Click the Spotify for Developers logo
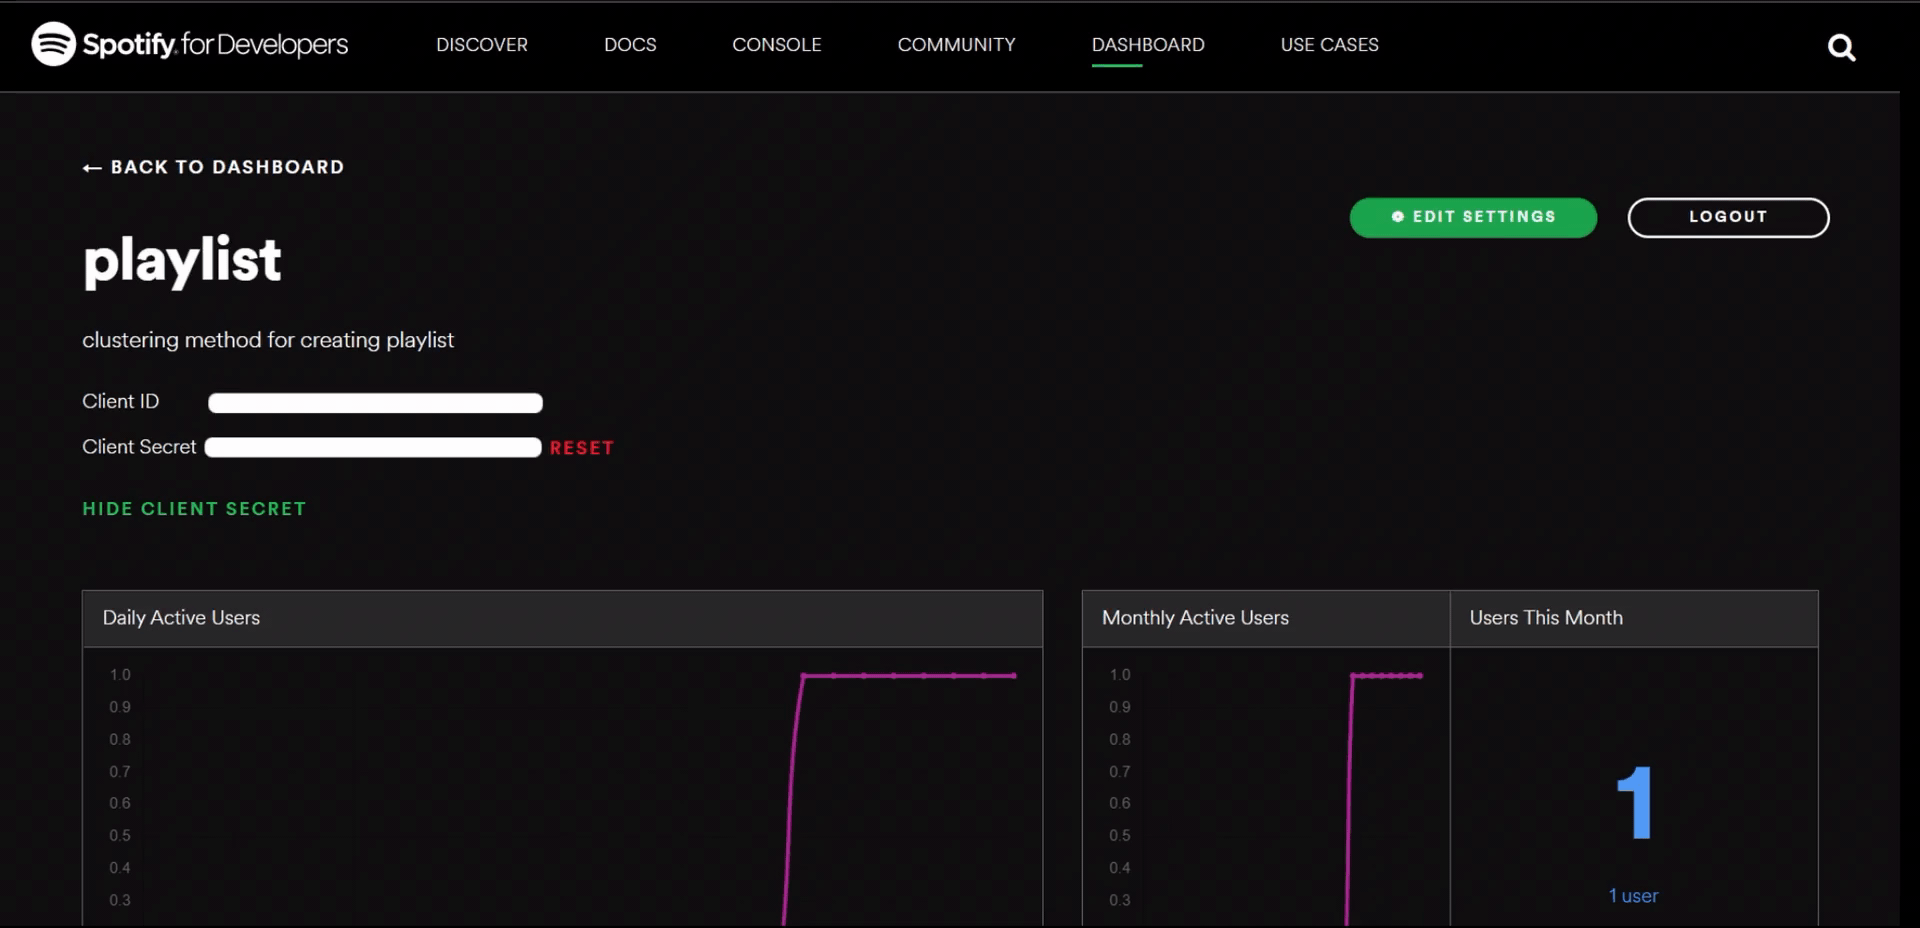The image size is (1920, 928). (x=190, y=44)
